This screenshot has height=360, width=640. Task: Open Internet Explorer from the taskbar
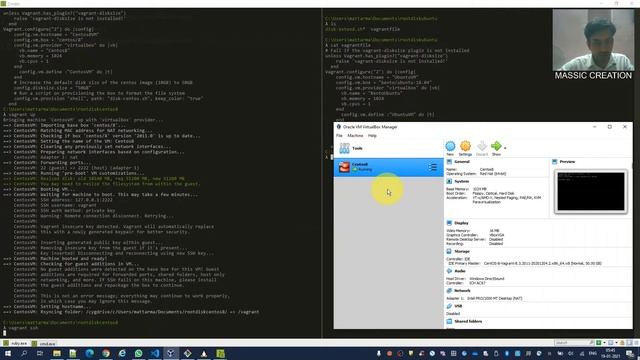tap(122, 353)
